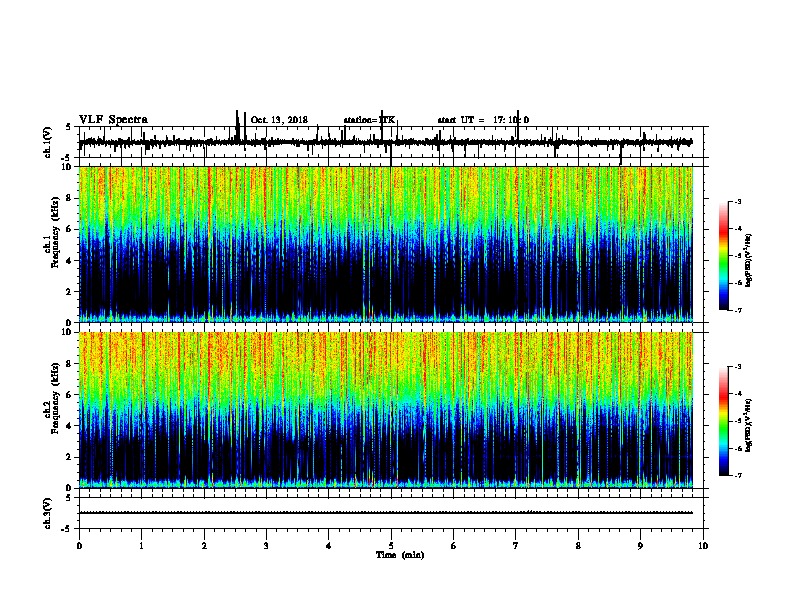This screenshot has width=792, height=612.
Task: Click the "start UT = 17:10:0" text
Action: click(x=483, y=120)
